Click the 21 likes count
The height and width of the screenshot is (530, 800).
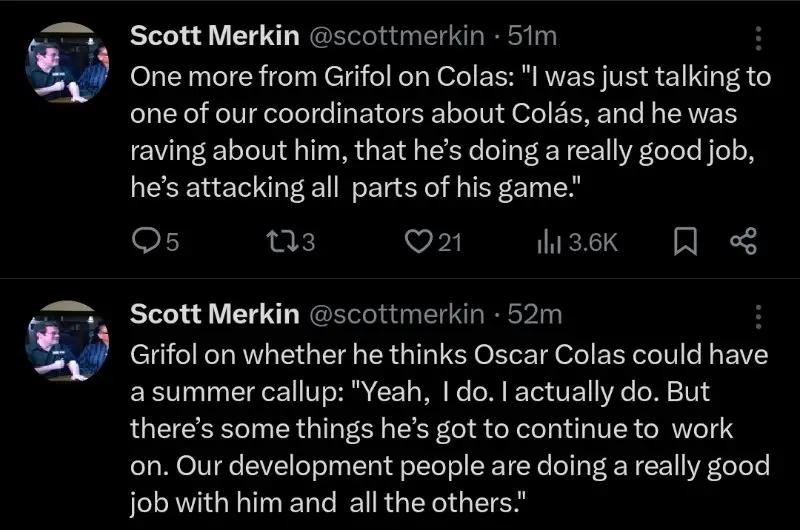450,241
